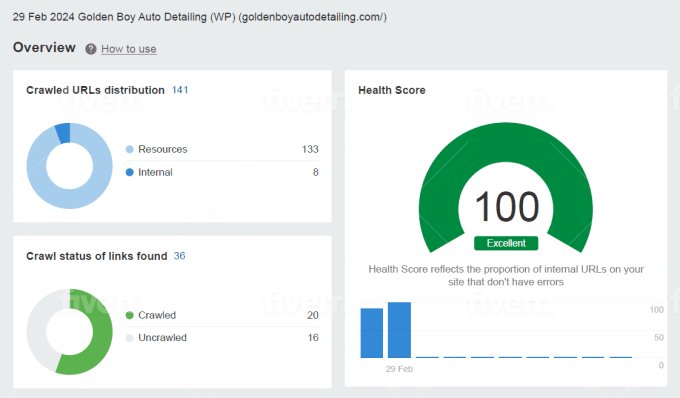Viewport: 680px width, 398px height.
Task: Click the Health Score heading
Action: point(392,90)
